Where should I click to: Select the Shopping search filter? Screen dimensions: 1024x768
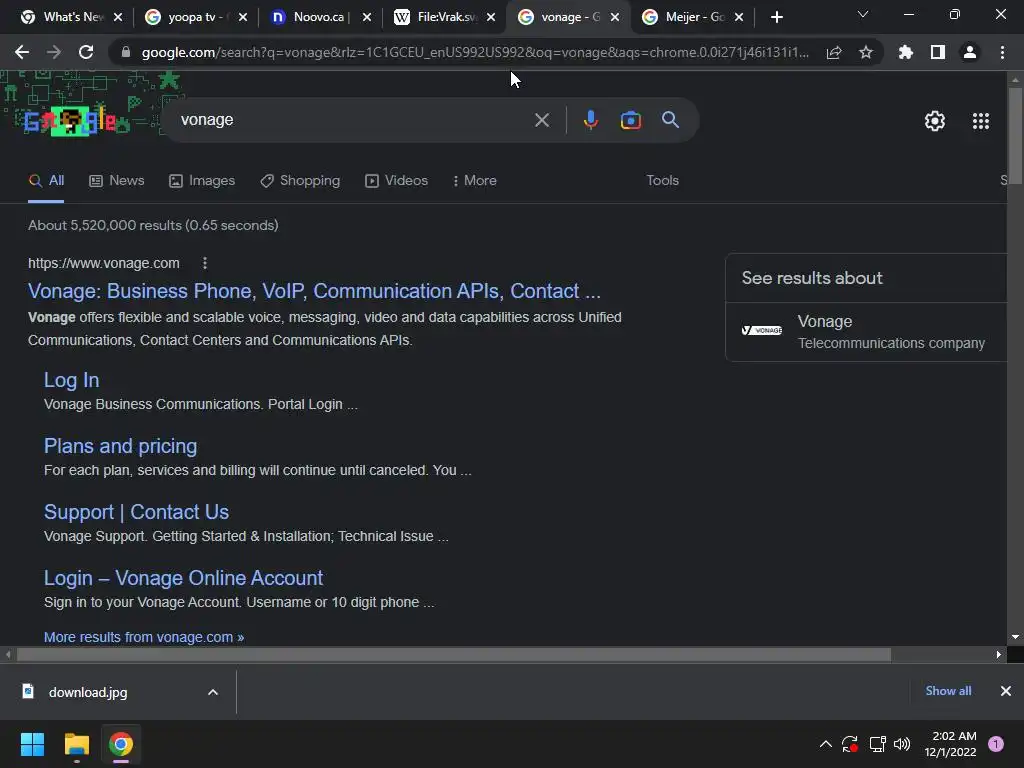(x=300, y=181)
